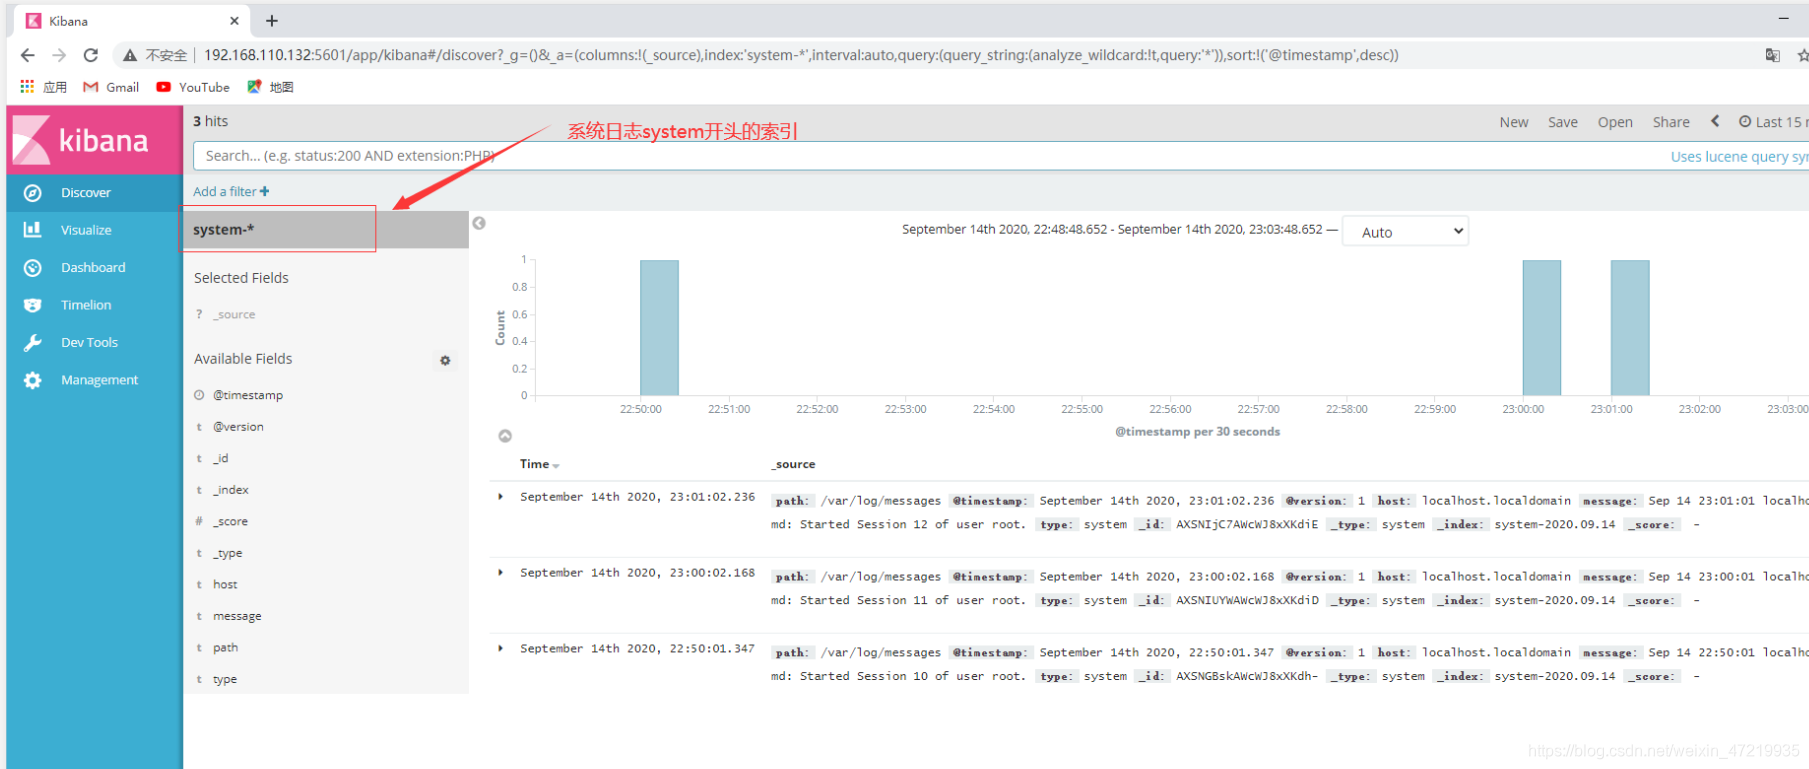1809x769 pixels.
Task: Open the Discover compass icon
Action: pyautogui.click(x=33, y=193)
